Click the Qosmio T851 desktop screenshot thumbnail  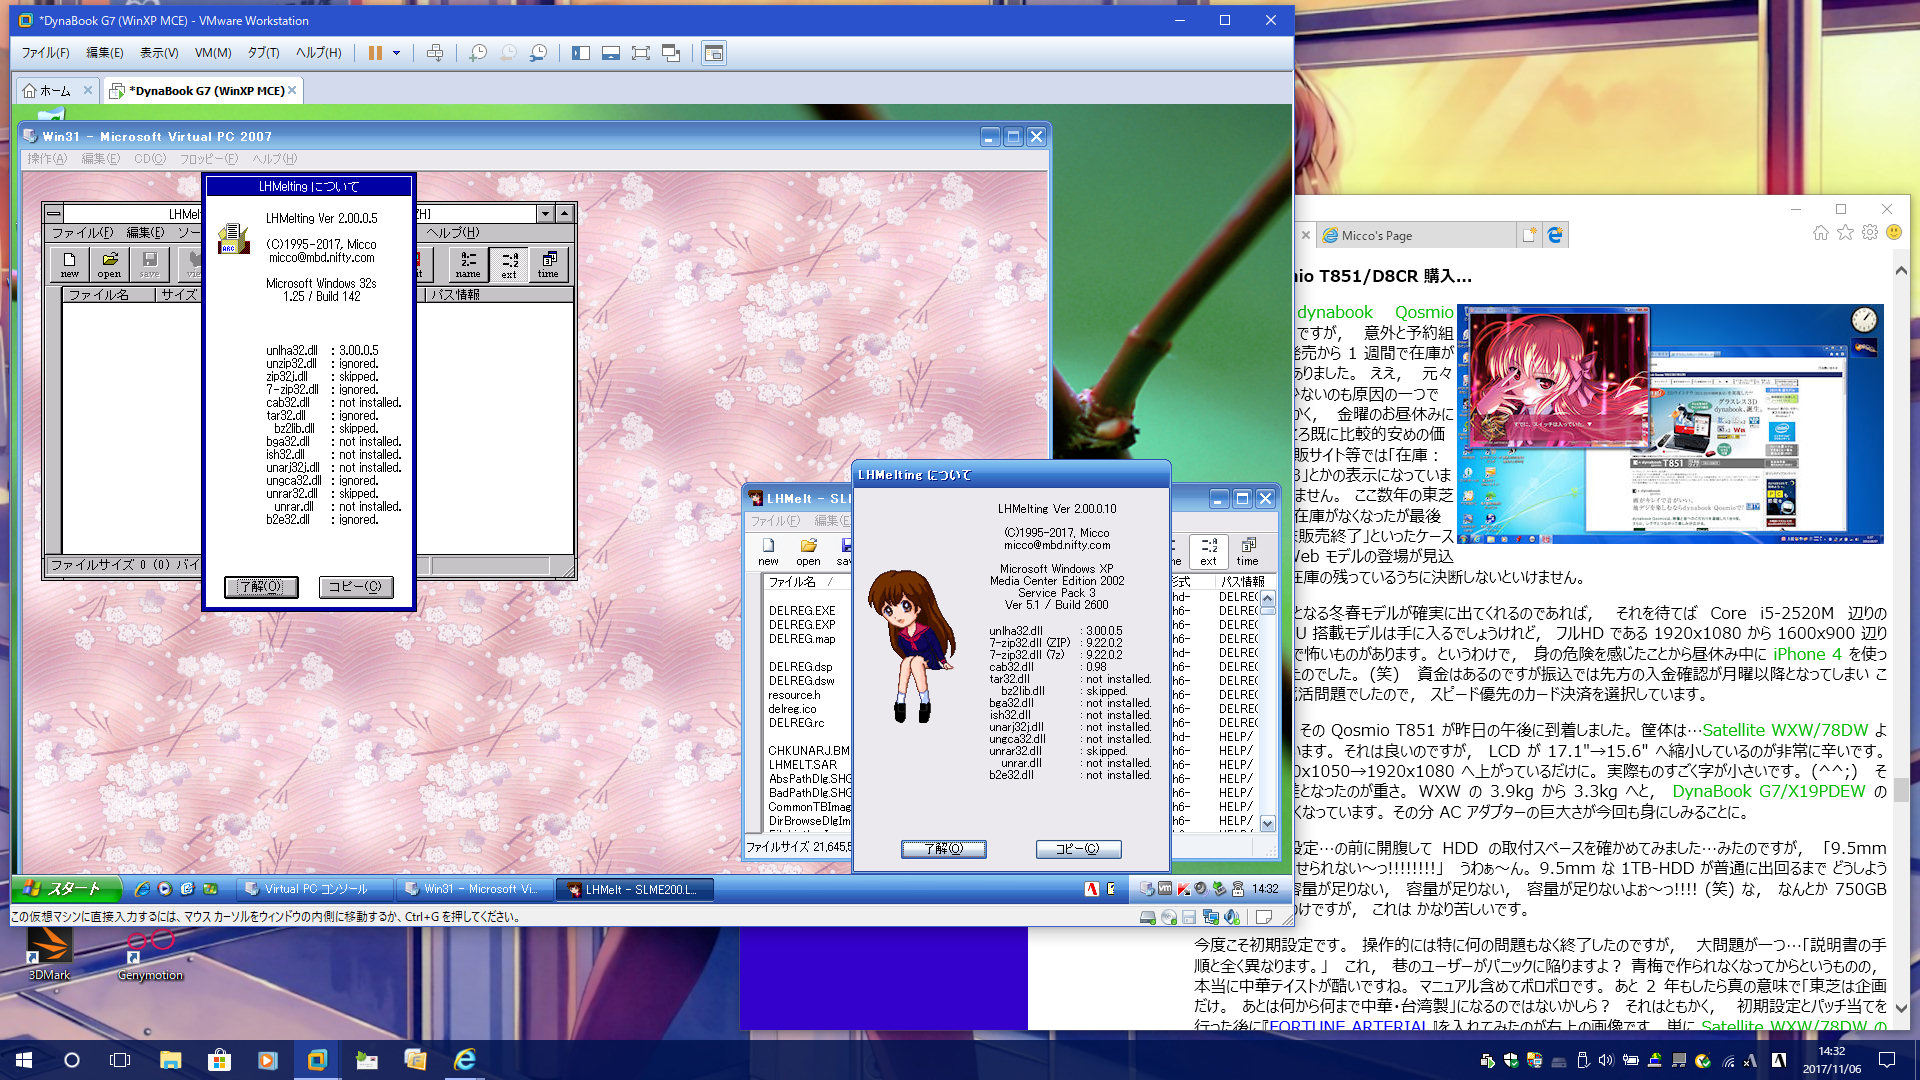1671,424
